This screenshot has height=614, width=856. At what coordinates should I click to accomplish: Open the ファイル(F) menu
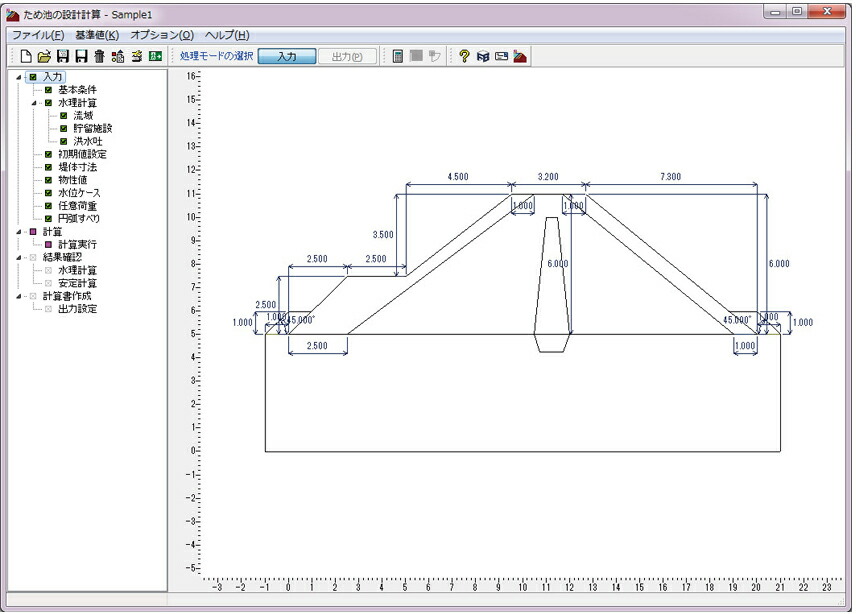[38, 35]
